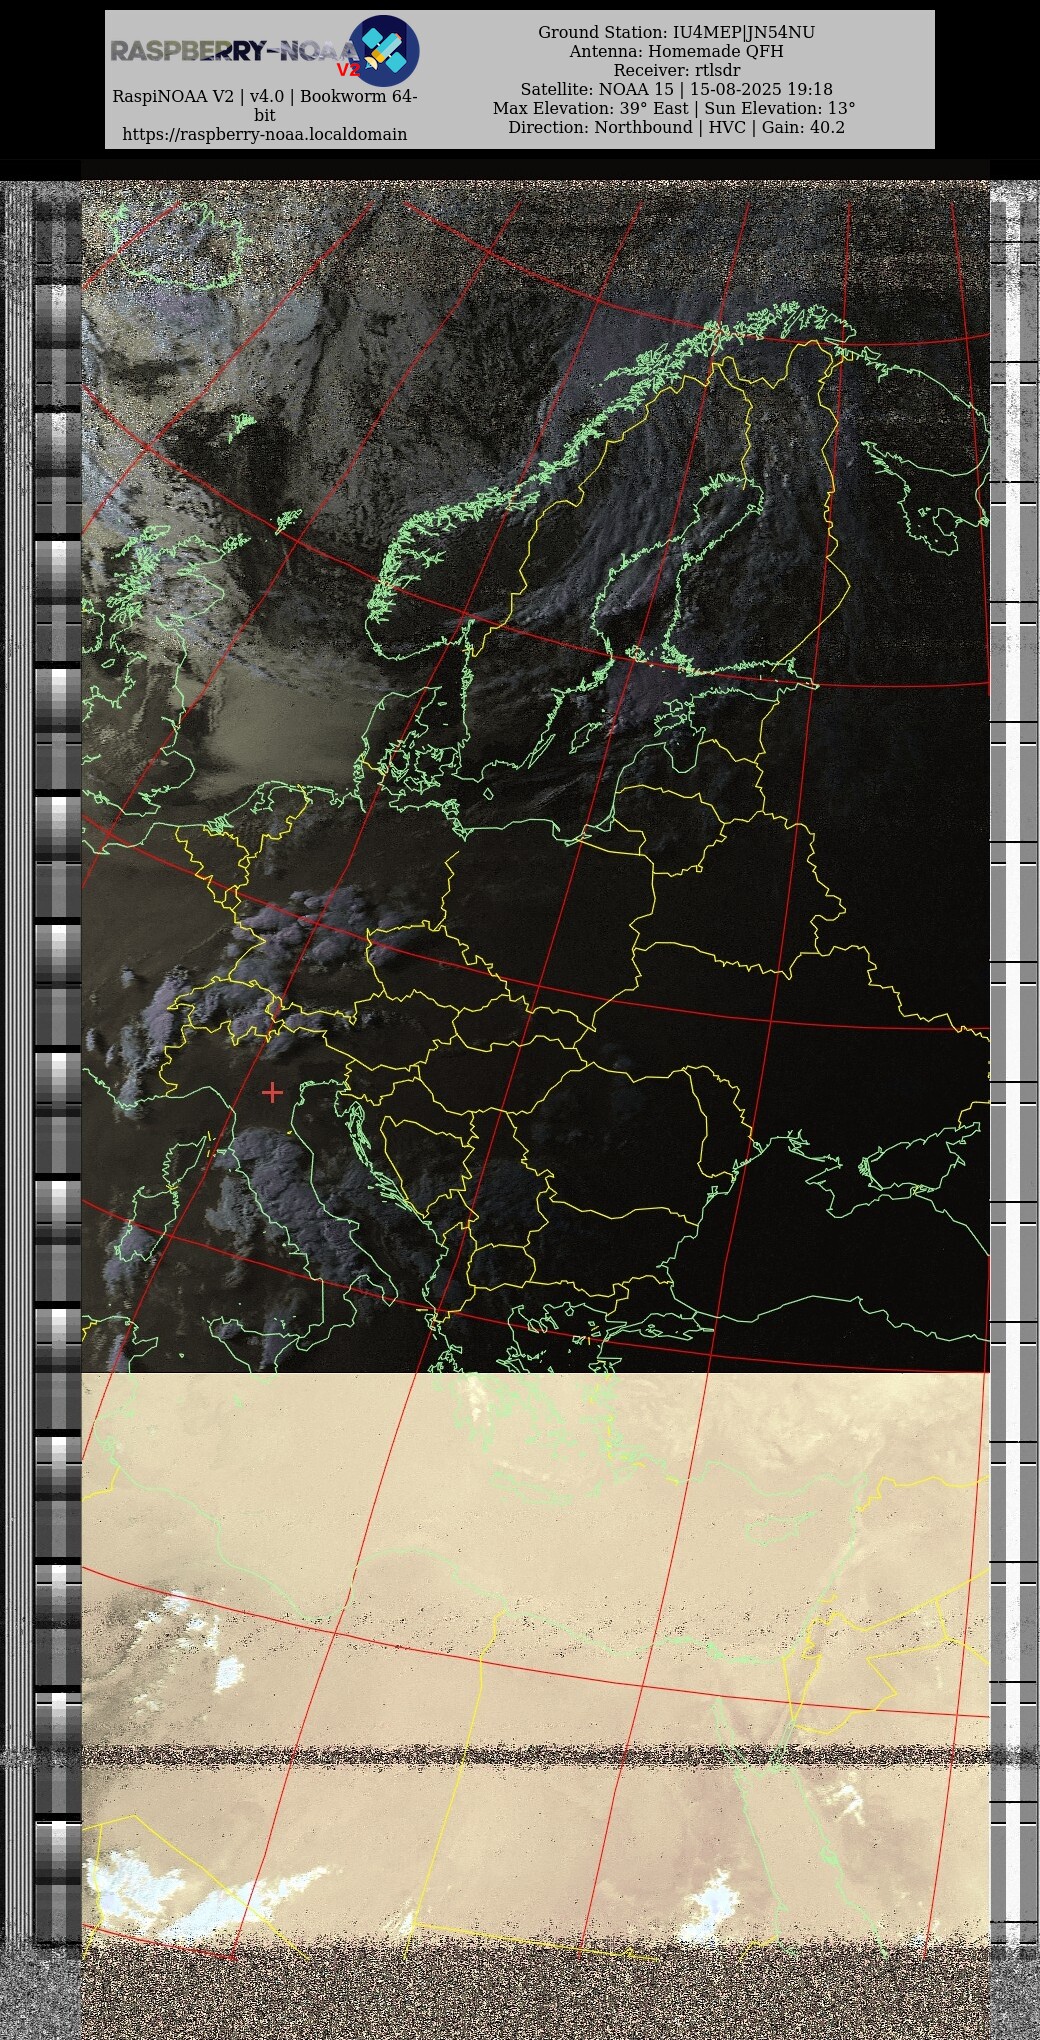Click the satellite logo icon in header
Viewport: 1040px width, 2040px height.
click(x=383, y=51)
